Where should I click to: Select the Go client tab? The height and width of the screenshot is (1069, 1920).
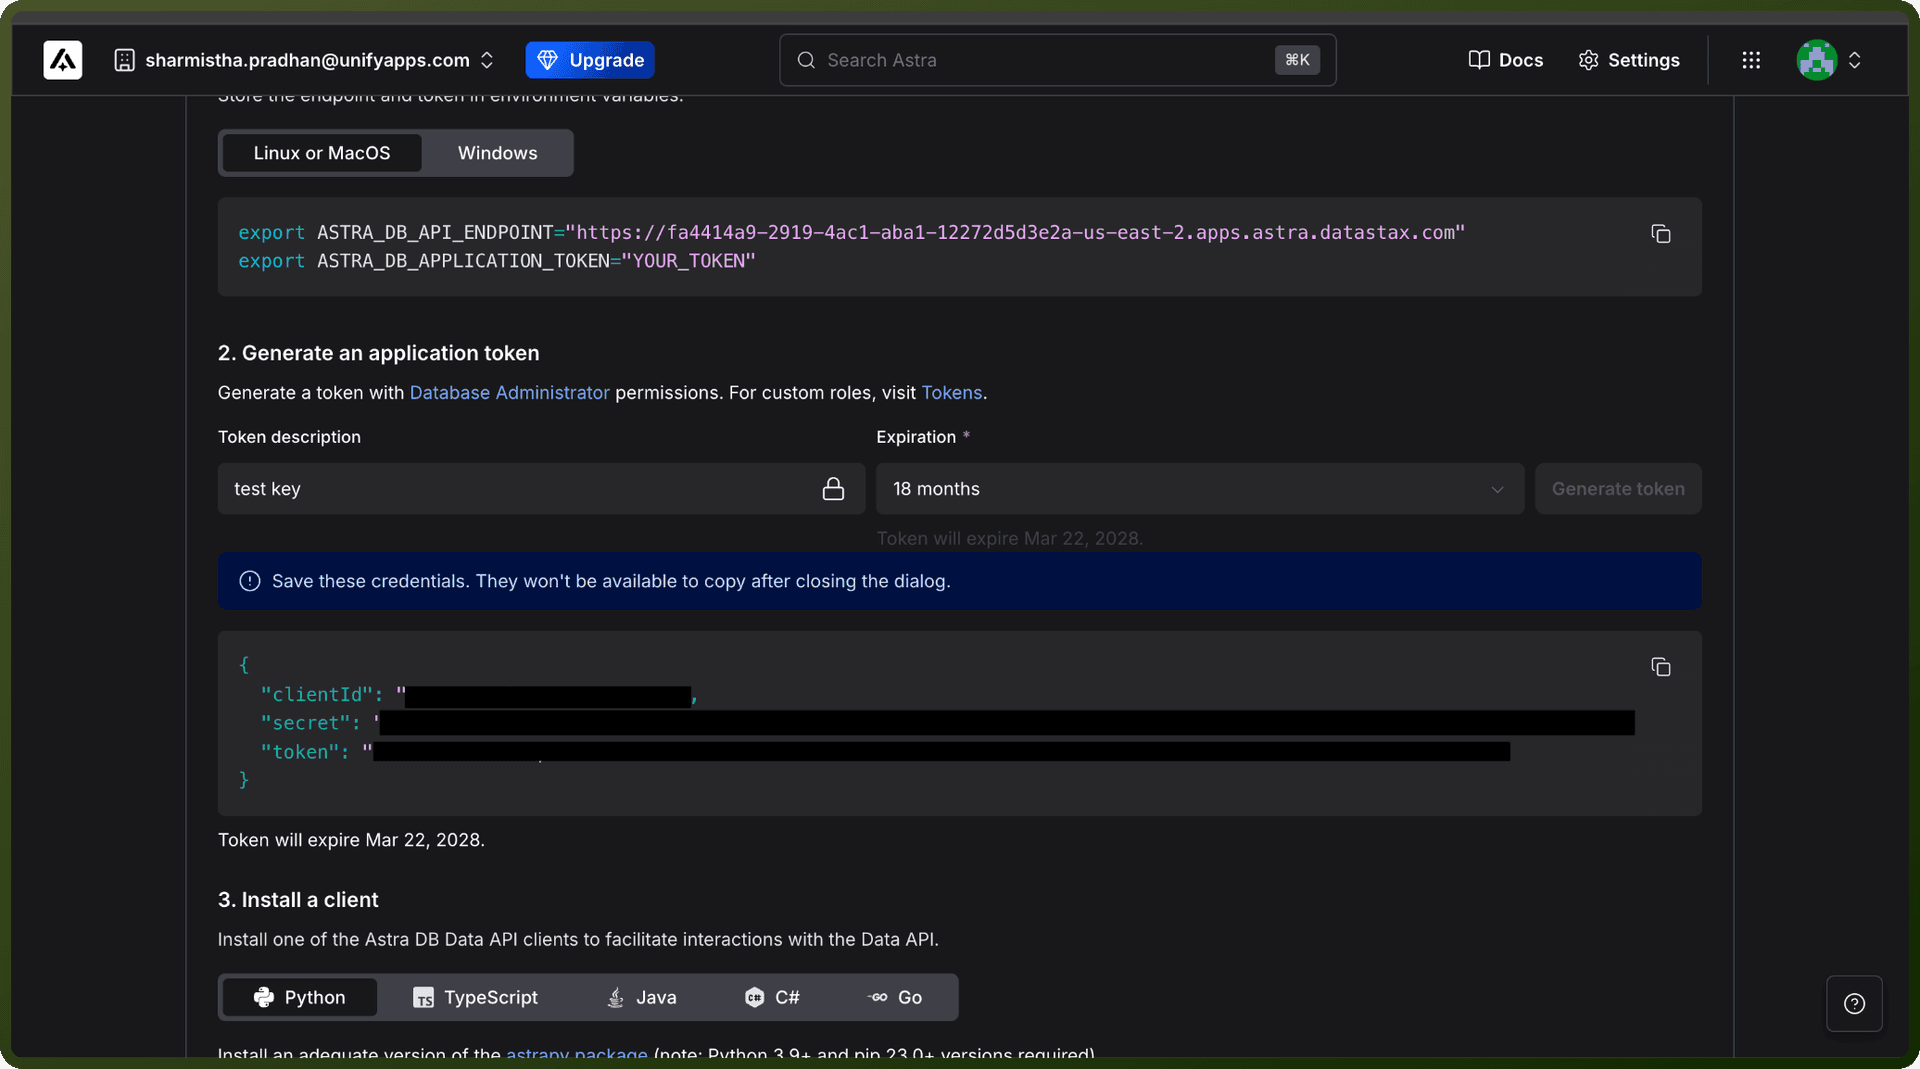coord(895,997)
